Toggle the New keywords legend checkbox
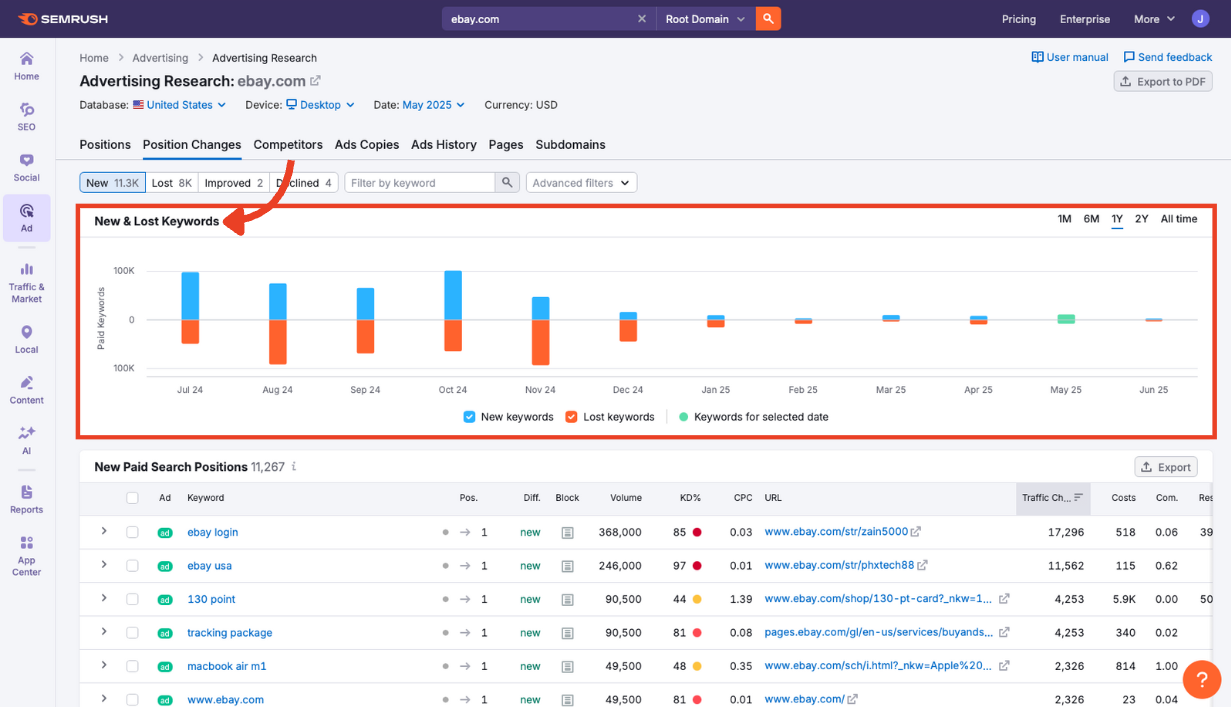 469,417
